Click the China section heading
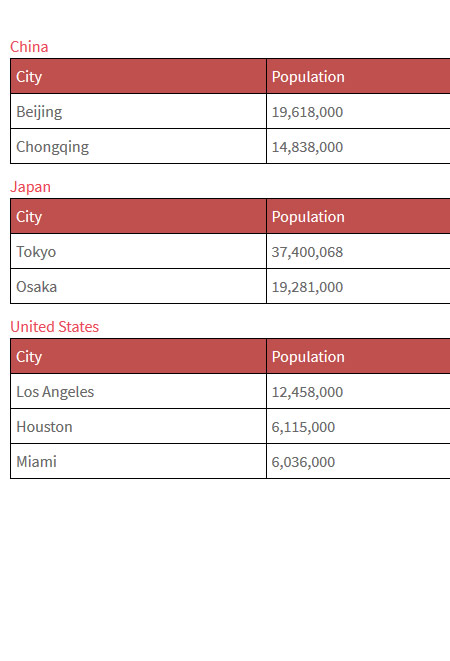The width and height of the screenshot is (450, 661). [x=29, y=47]
